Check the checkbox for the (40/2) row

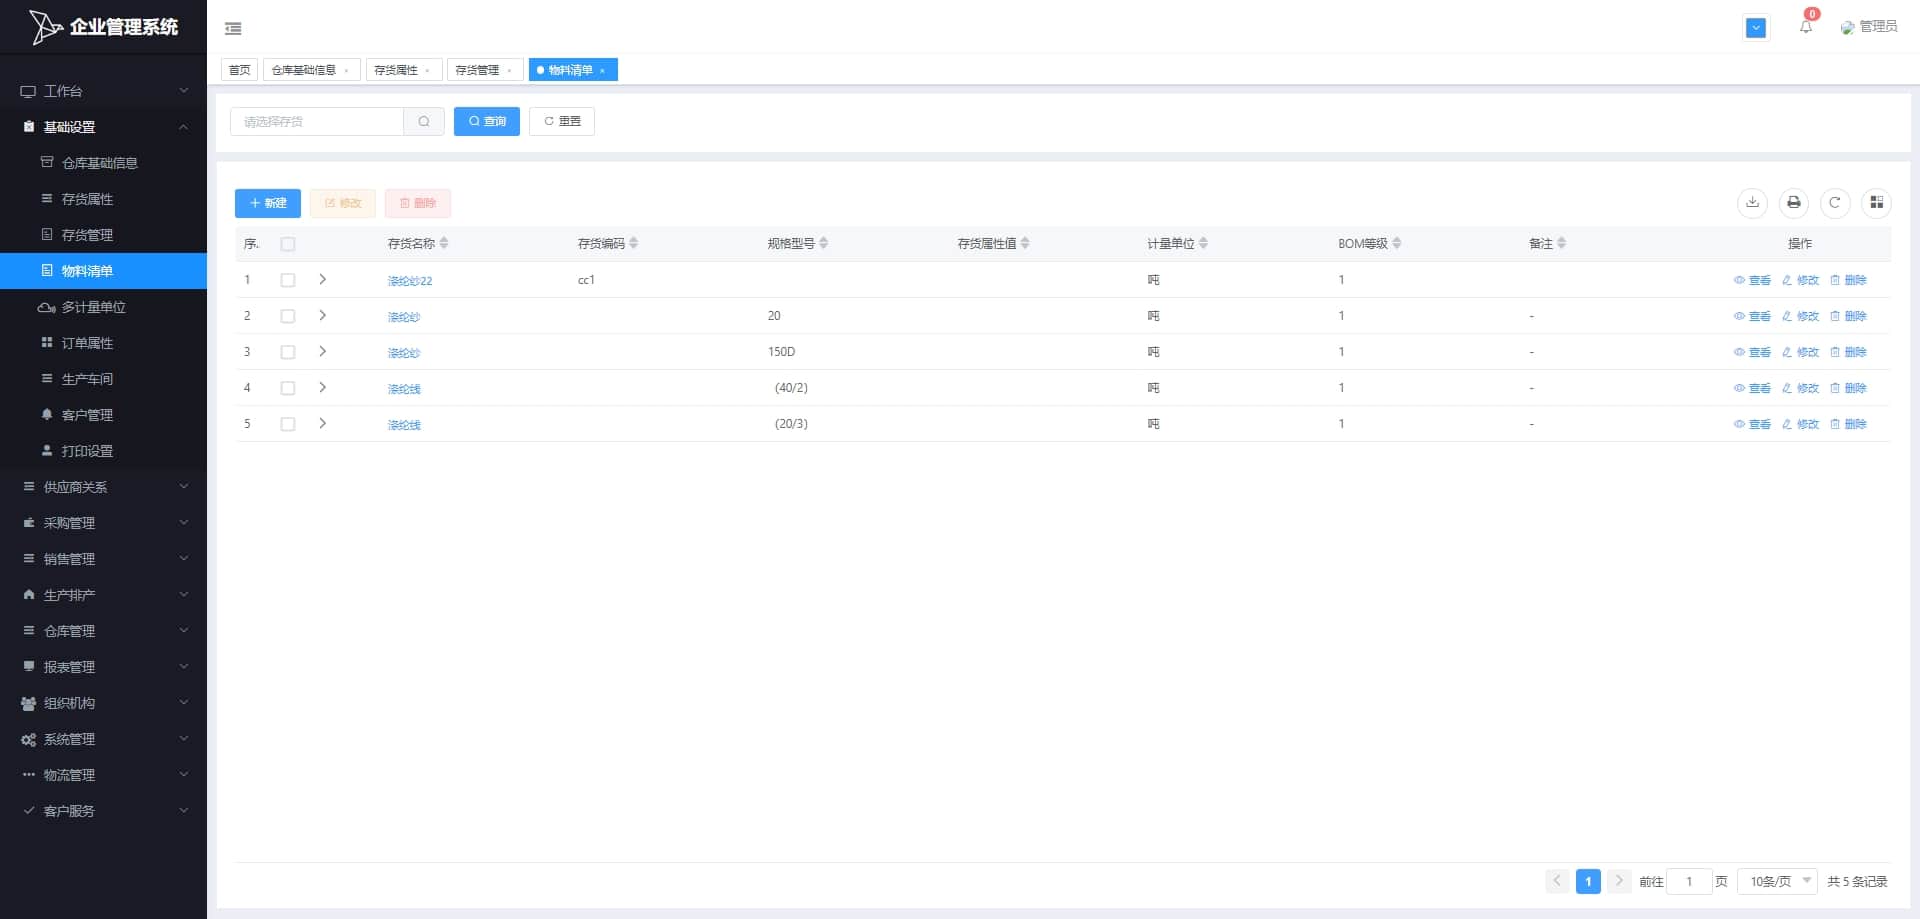click(288, 389)
